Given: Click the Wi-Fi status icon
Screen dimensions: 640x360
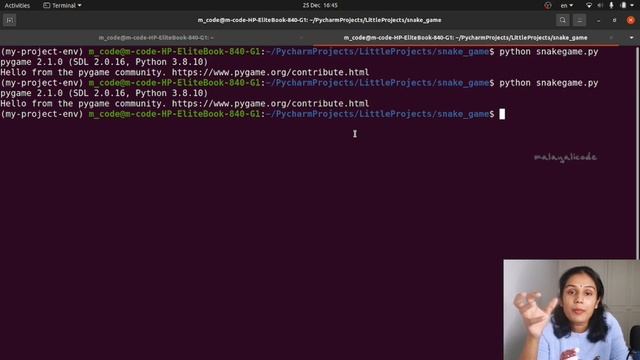Looking at the screenshot, I should pos(589,5).
